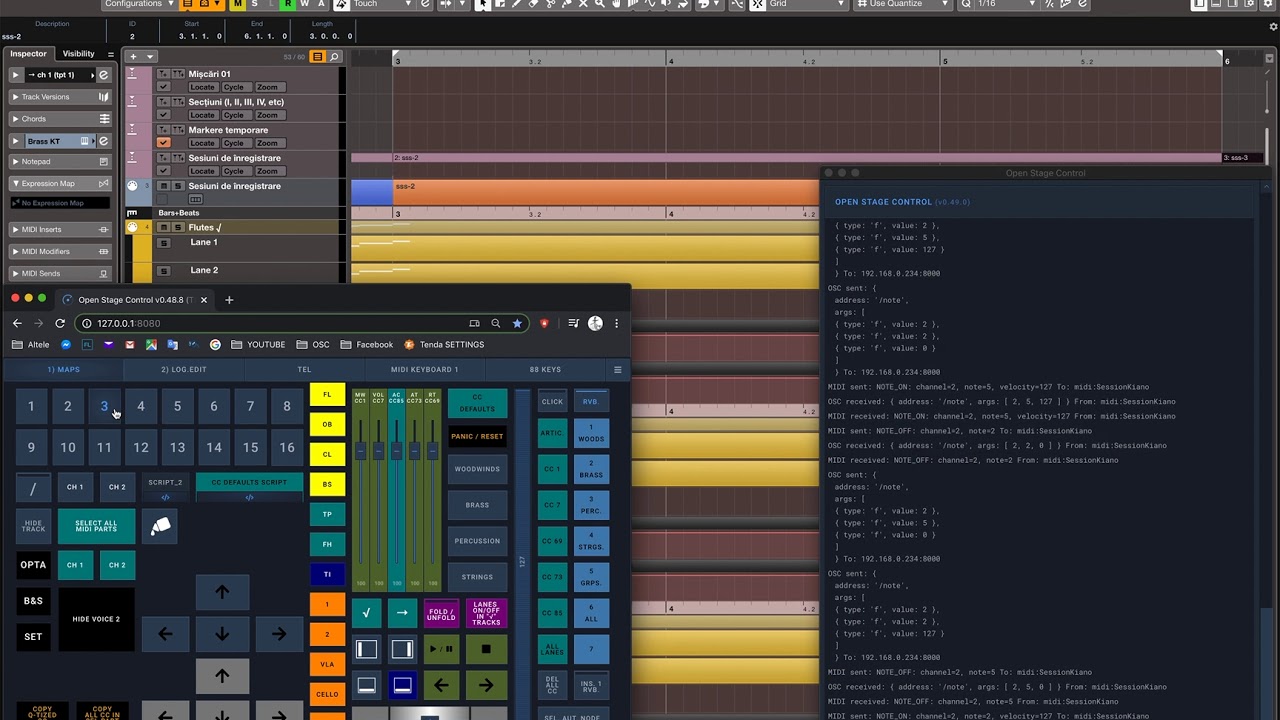Open the browser zoom magnifier icon
1280x720 pixels.
point(495,323)
